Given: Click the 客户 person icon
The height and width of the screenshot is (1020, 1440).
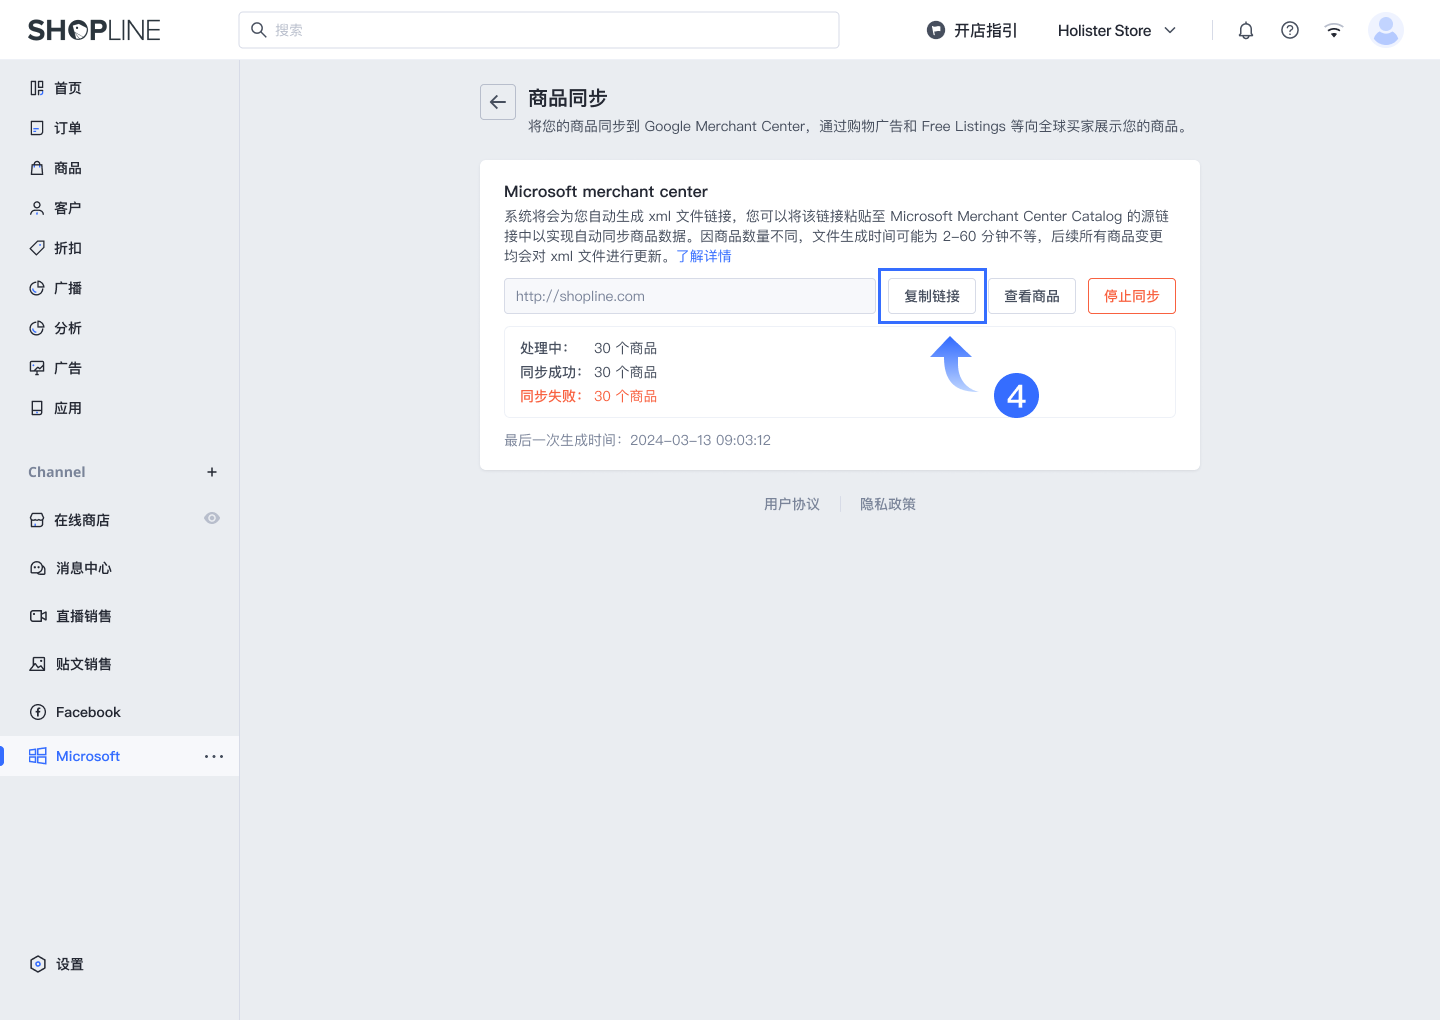Looking at the screenshot, I should click(x=37, y=208).
